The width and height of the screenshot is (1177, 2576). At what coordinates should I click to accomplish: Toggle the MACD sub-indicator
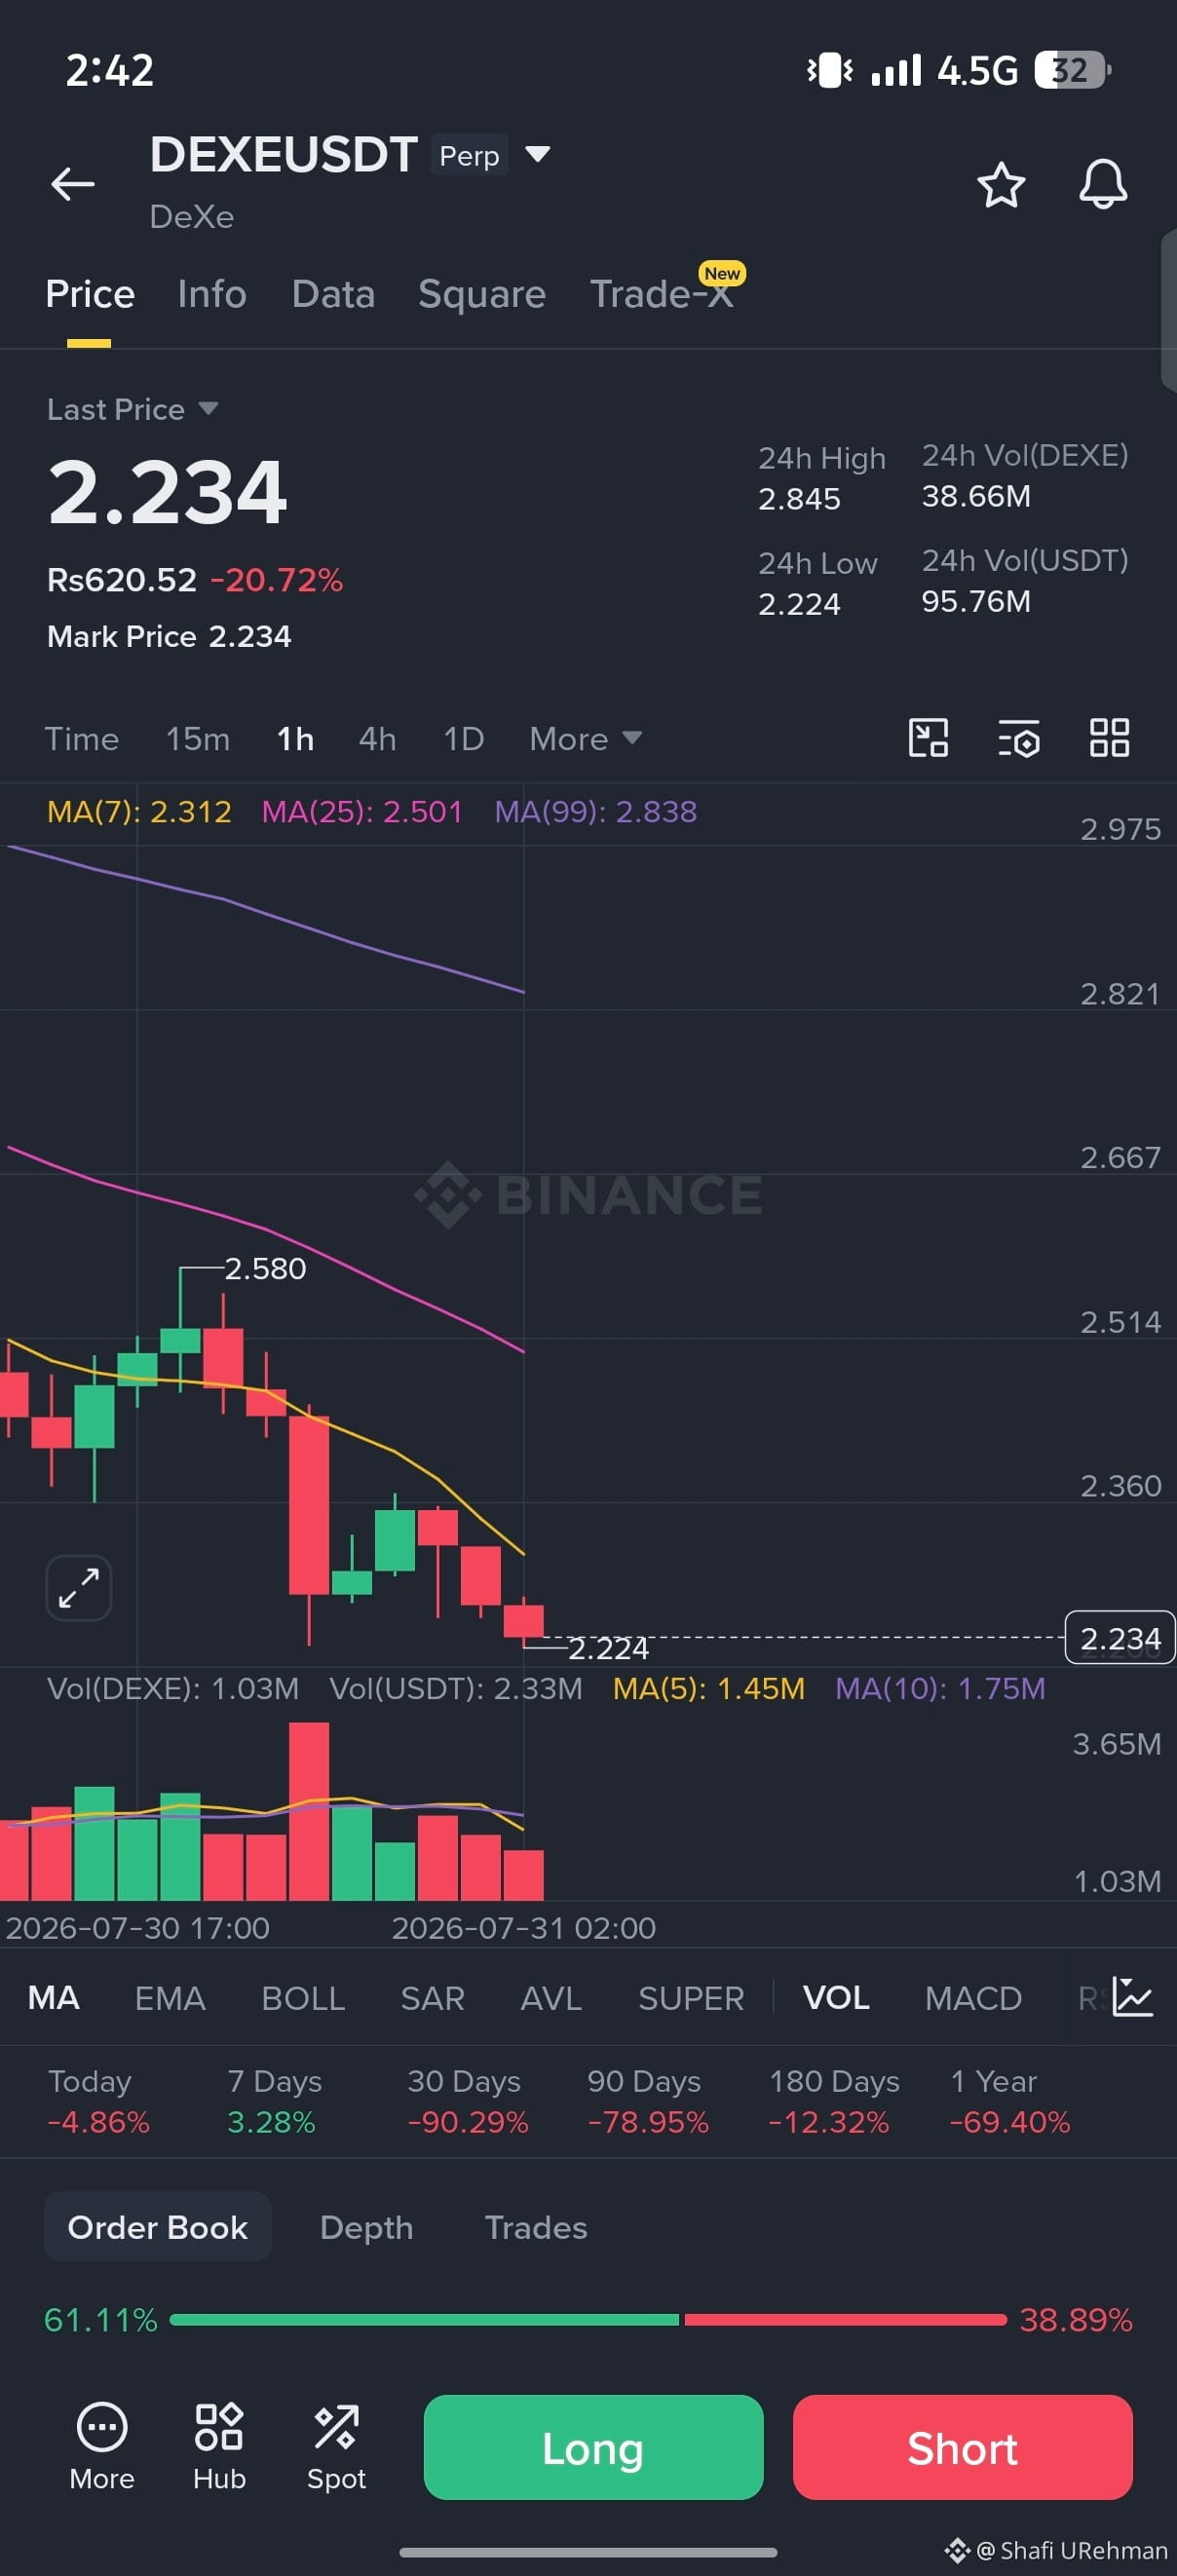point(973,1997)
